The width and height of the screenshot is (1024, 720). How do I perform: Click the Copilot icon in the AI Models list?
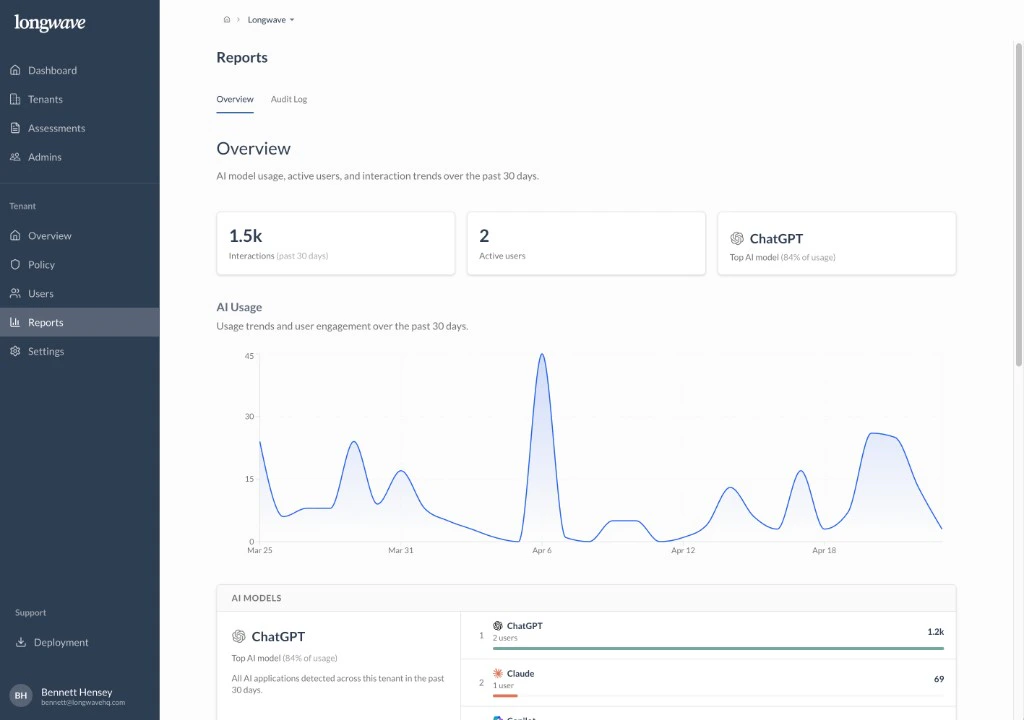pos(499,717)
